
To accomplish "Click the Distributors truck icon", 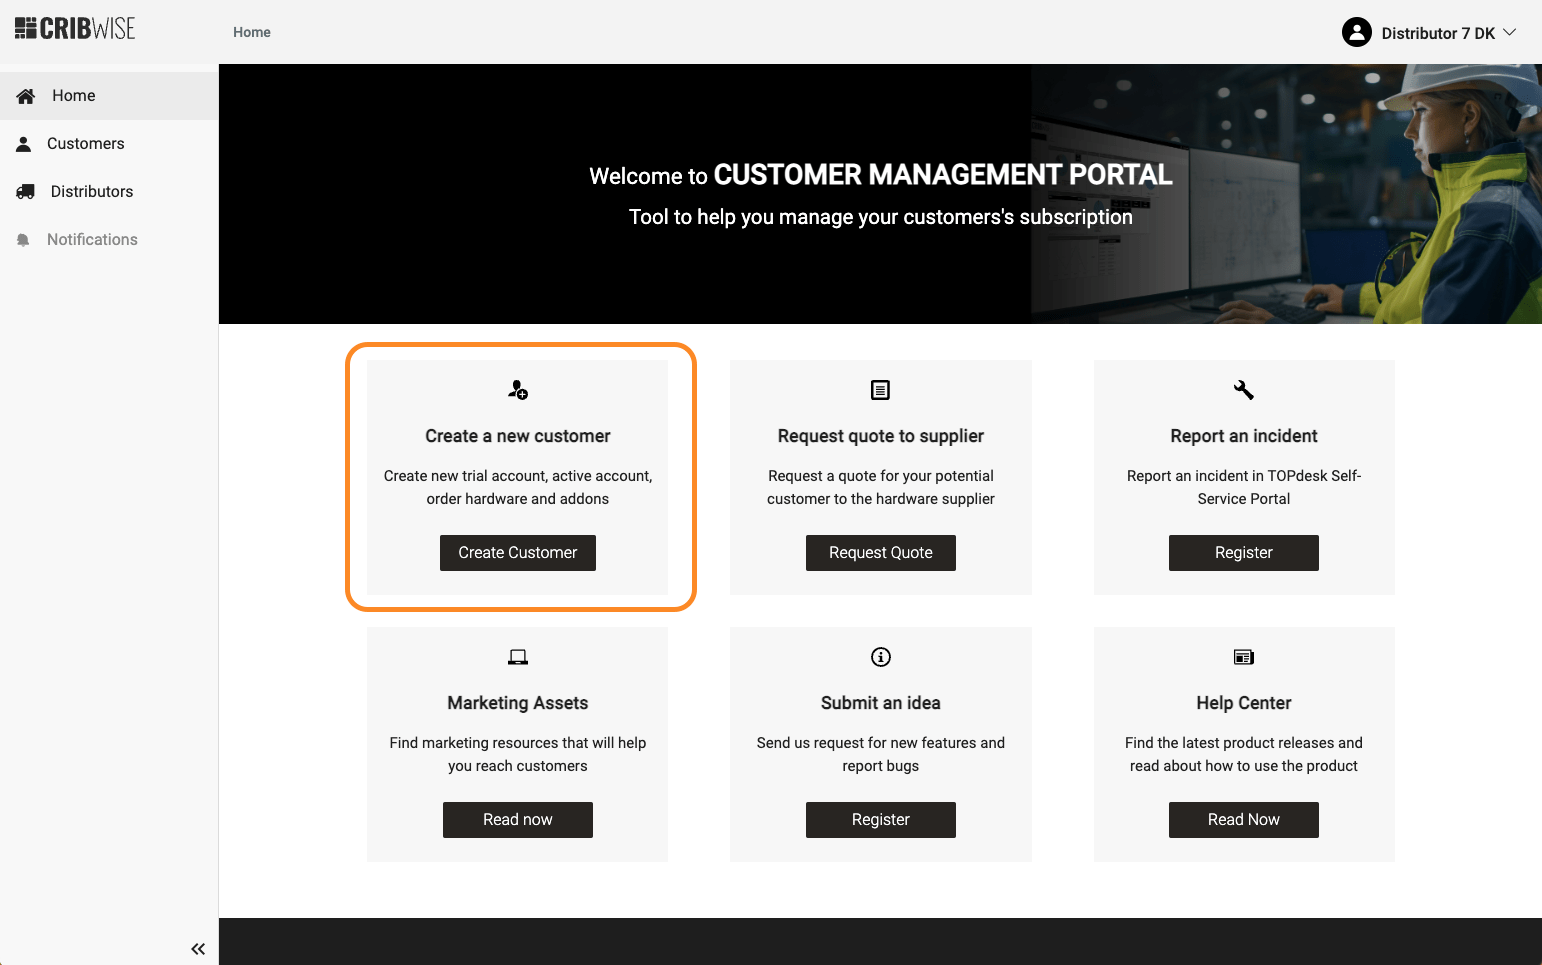I will (x=26, y=192).
